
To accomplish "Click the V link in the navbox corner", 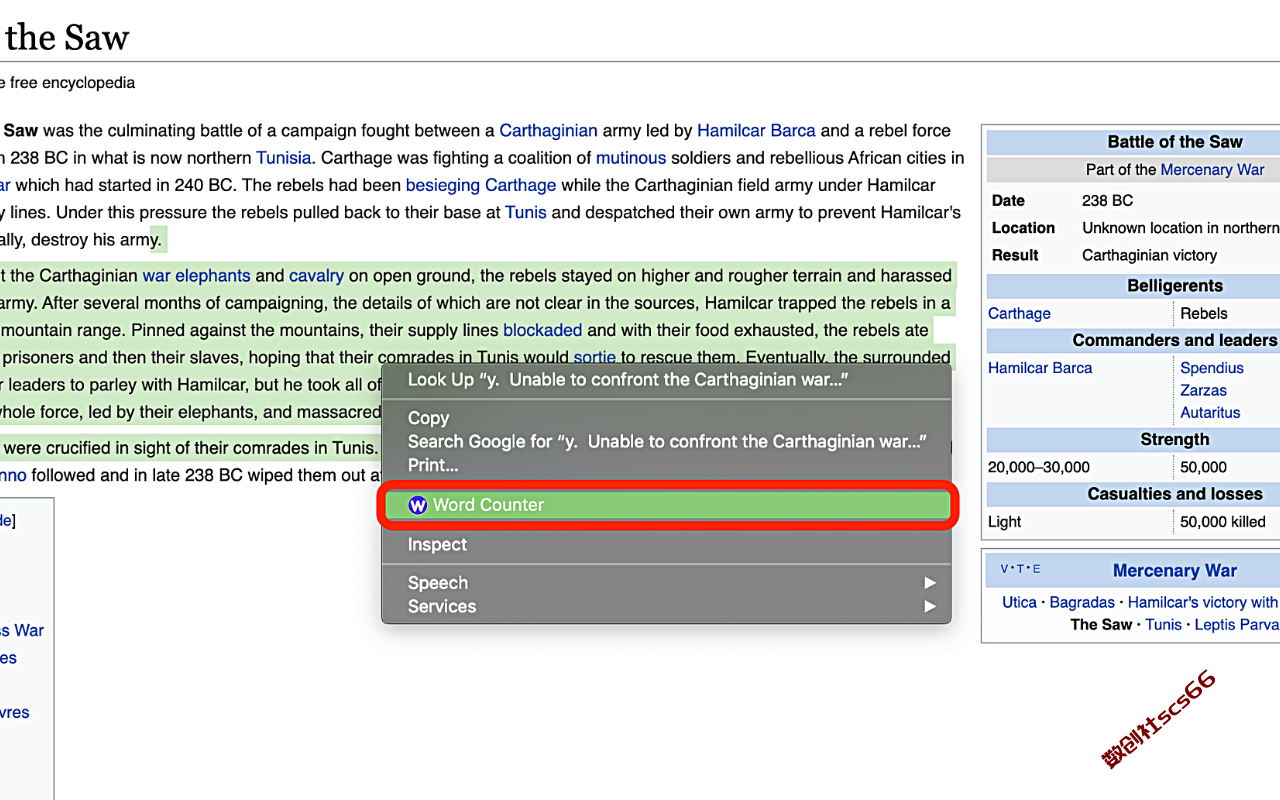I will coord(1005,569).
